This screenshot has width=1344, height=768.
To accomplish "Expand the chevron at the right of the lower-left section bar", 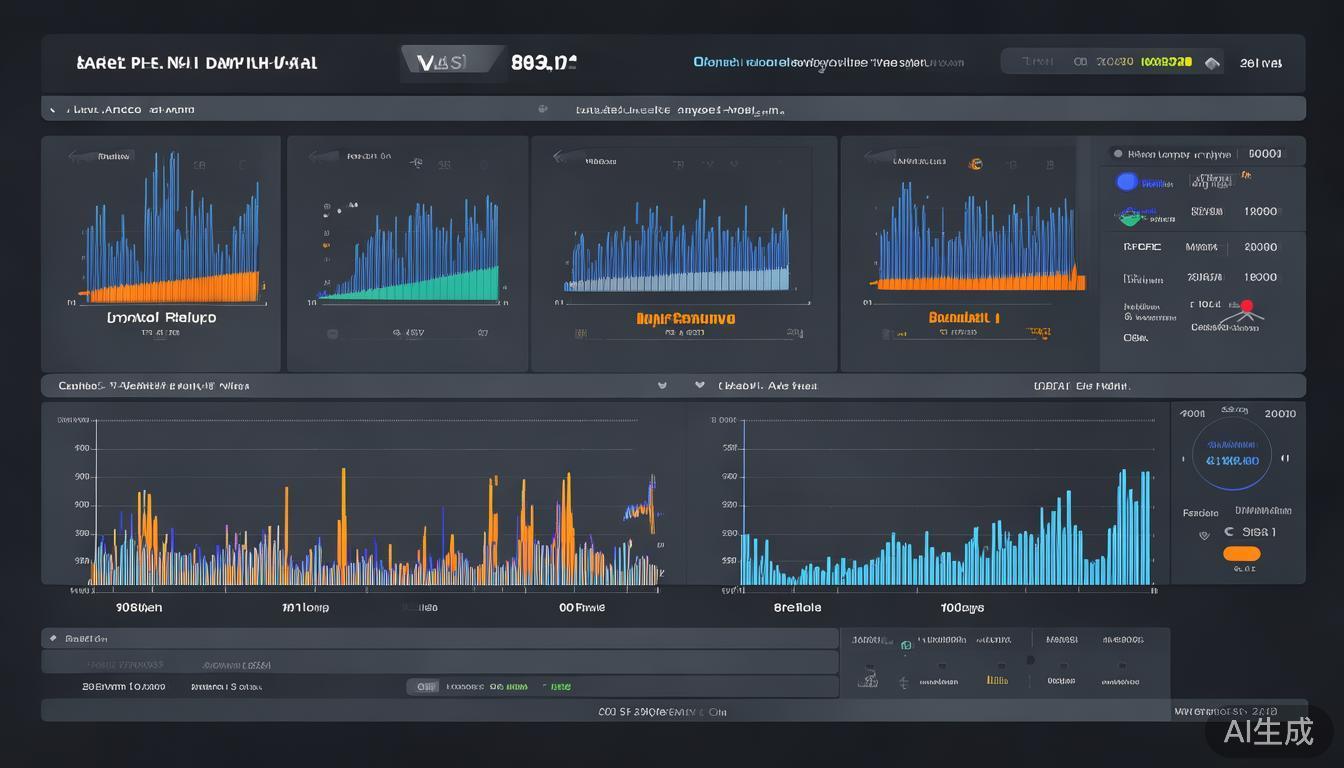I will tap(661, 385).
